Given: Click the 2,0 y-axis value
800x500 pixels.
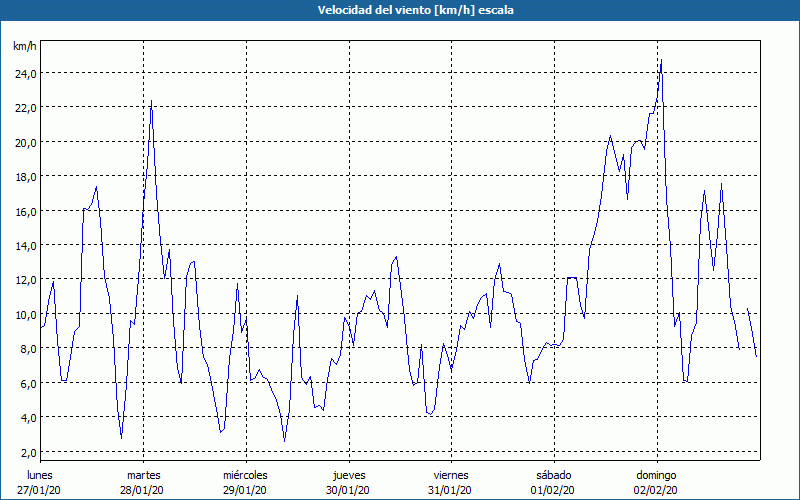Looking at the screenshot, I should click(x=29, y=453).
